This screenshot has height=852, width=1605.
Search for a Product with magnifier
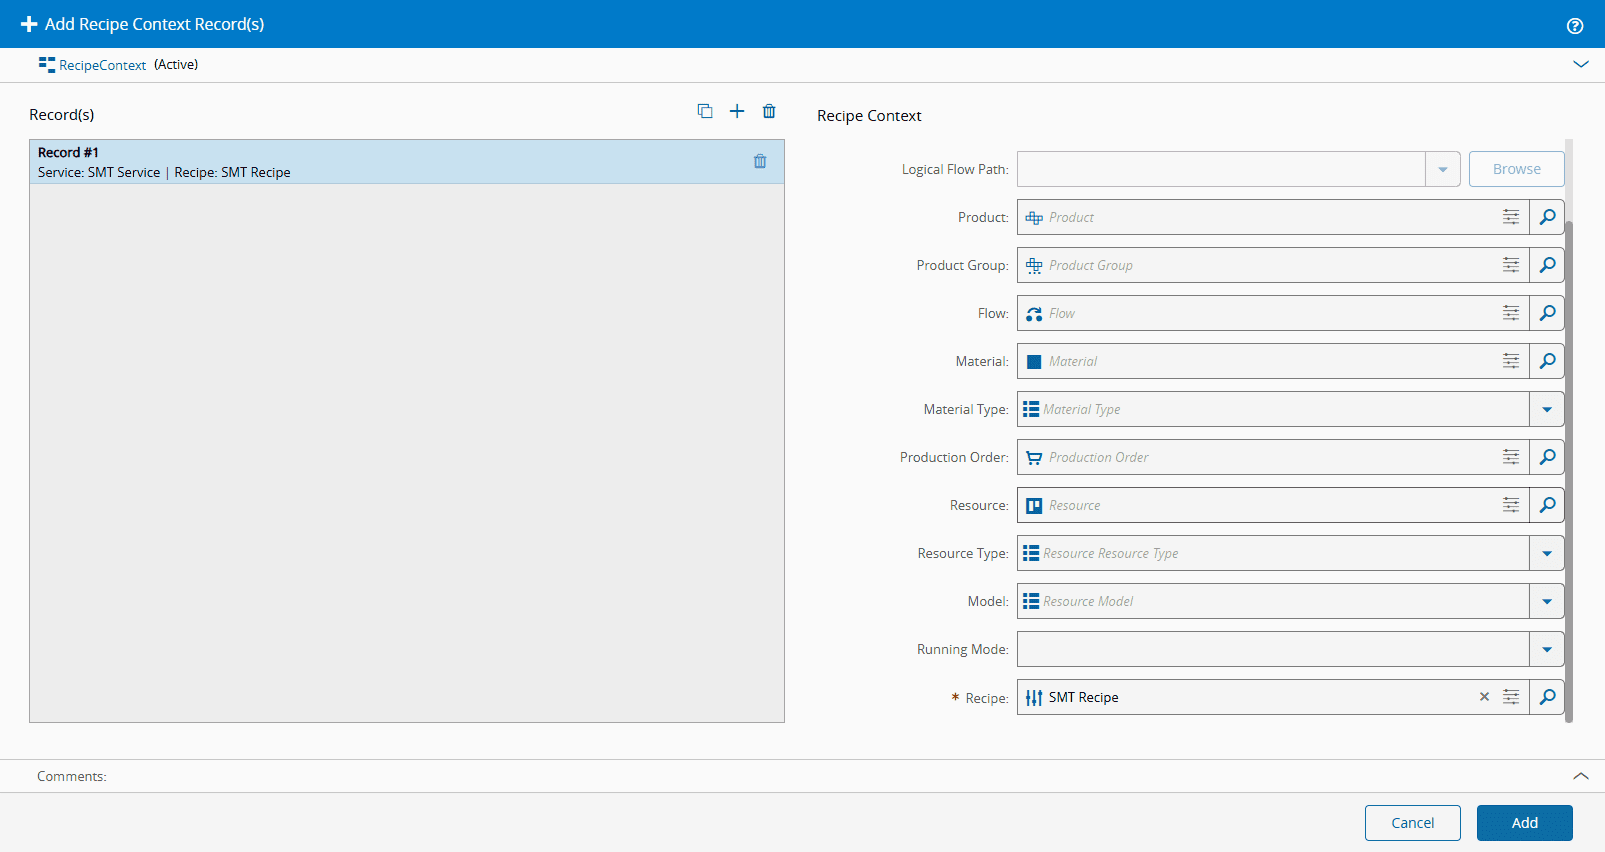tap(1547, 217)
